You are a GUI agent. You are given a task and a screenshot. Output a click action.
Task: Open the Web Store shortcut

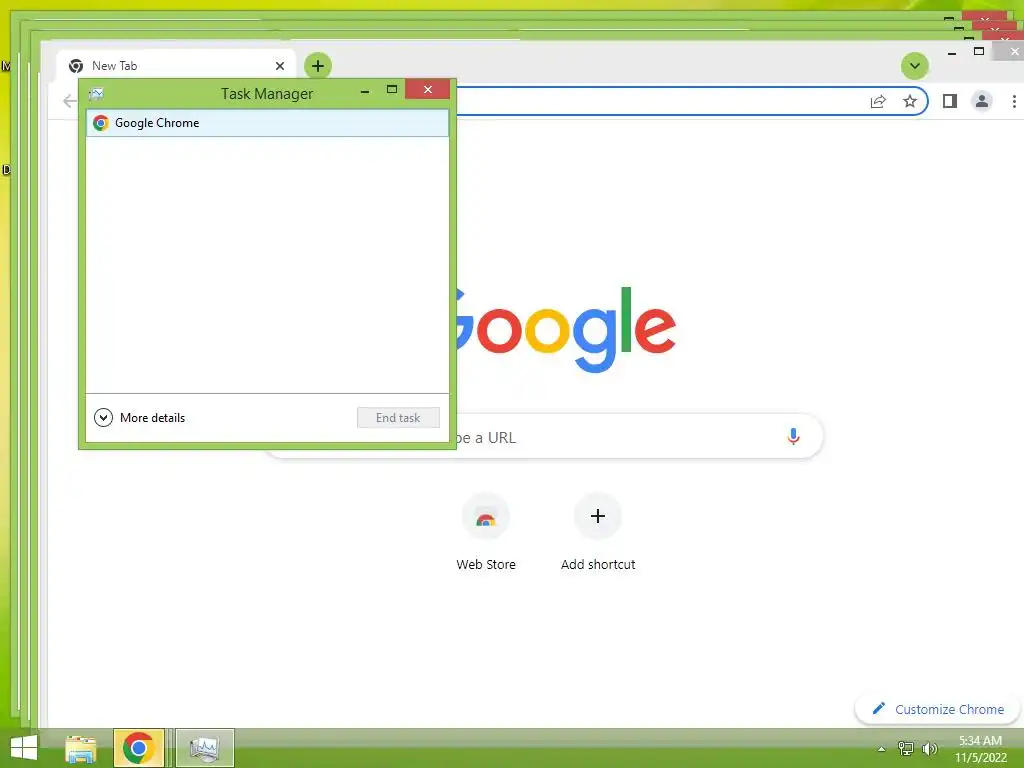(486, 533)
